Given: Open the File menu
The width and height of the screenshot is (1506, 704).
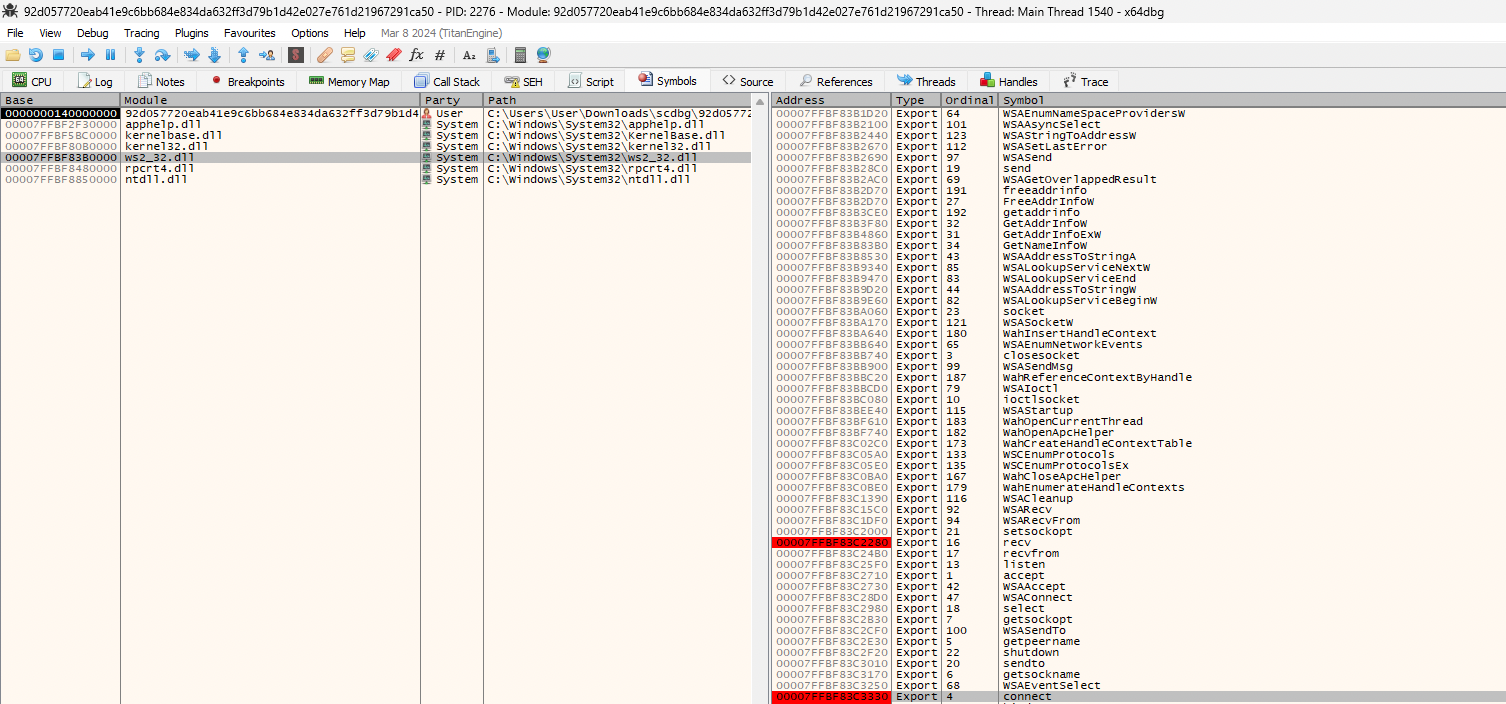Looking at the screenshot, I should point(15,33).
